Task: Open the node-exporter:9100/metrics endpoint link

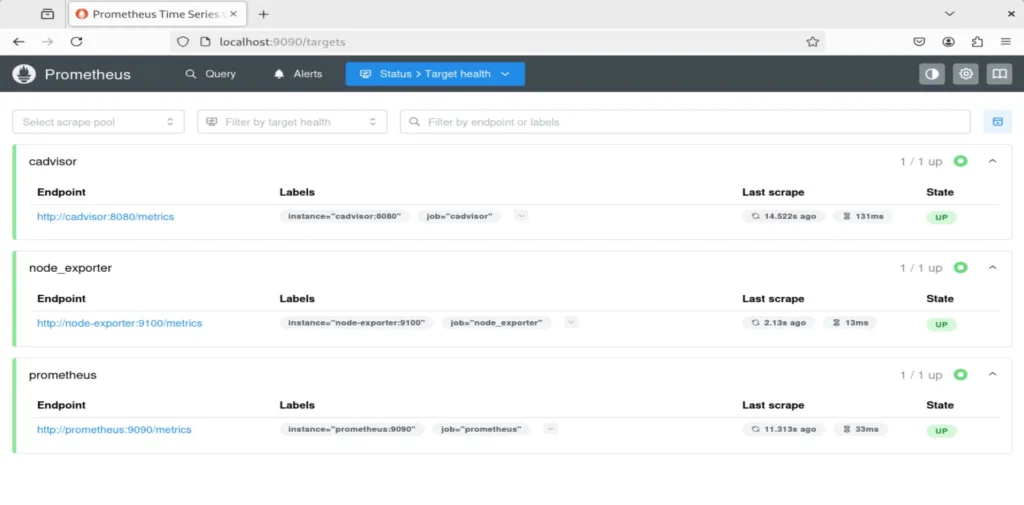Action: tap(119, 323)
